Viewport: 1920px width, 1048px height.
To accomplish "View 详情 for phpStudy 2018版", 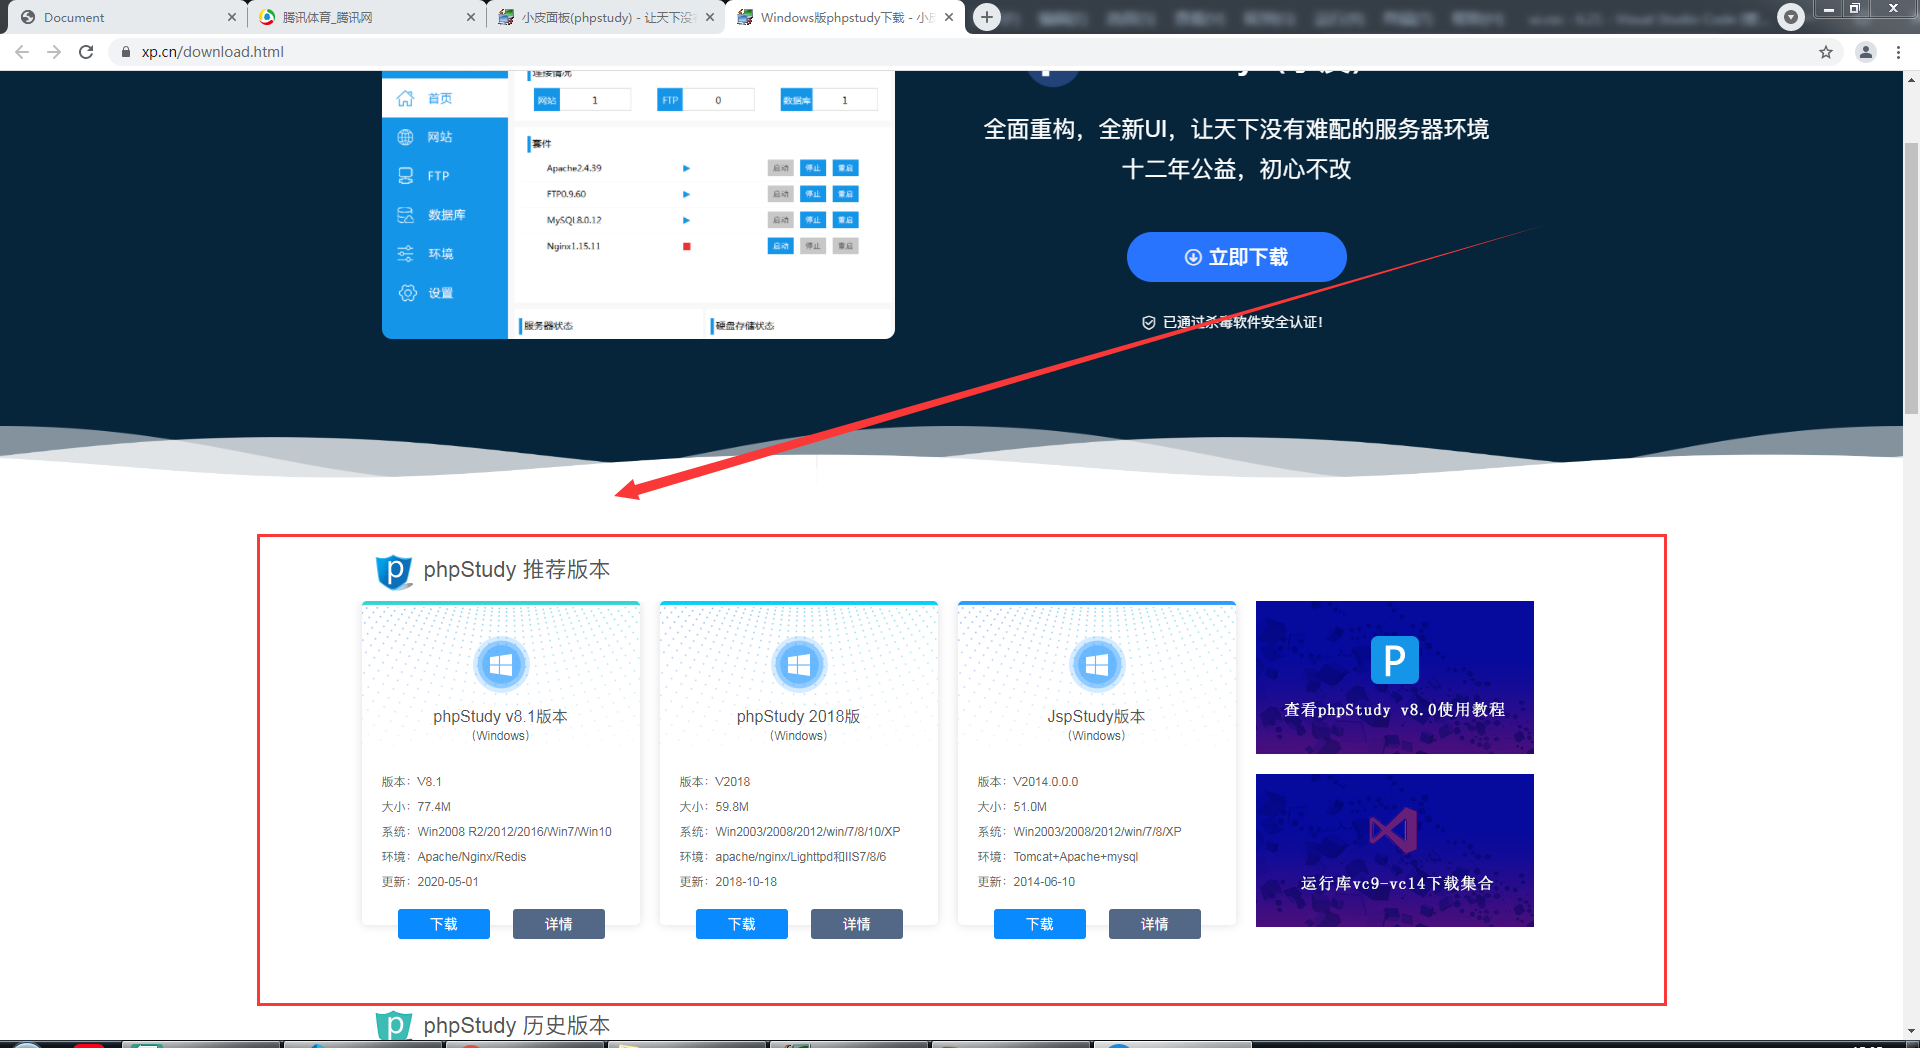I will pos(856,924).
